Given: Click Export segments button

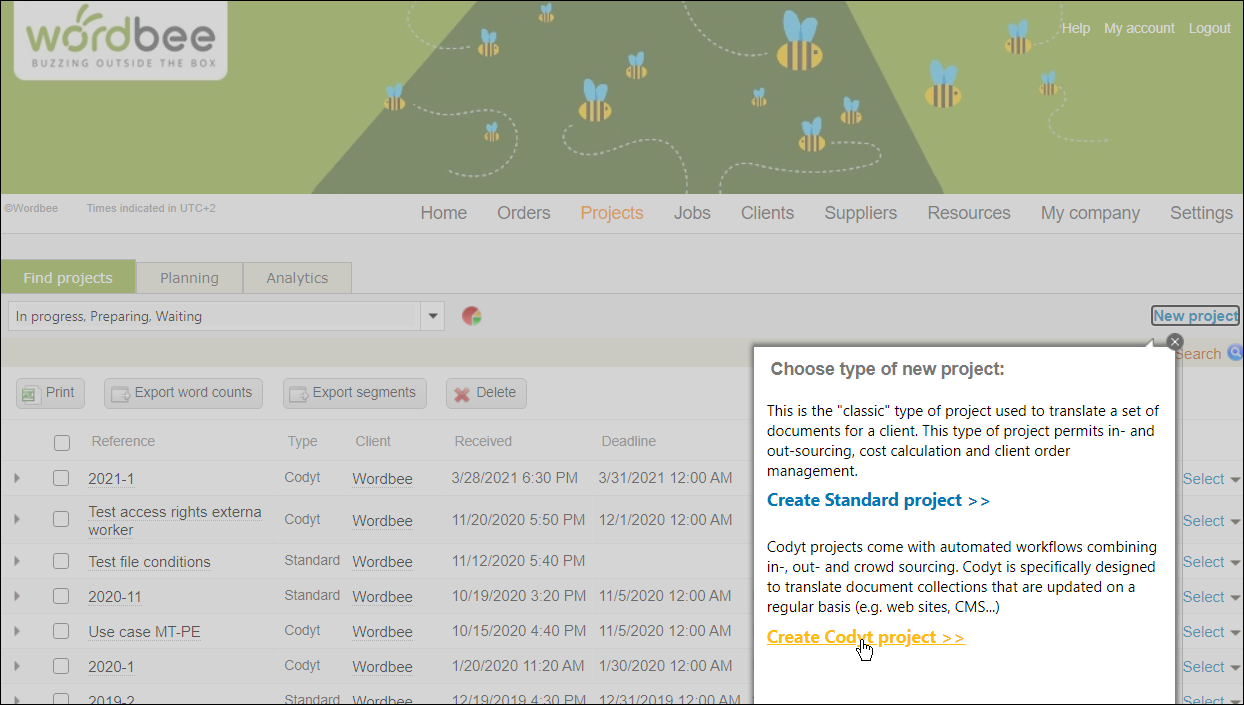Looking at the screenshot, I should (x=354, y=393).
